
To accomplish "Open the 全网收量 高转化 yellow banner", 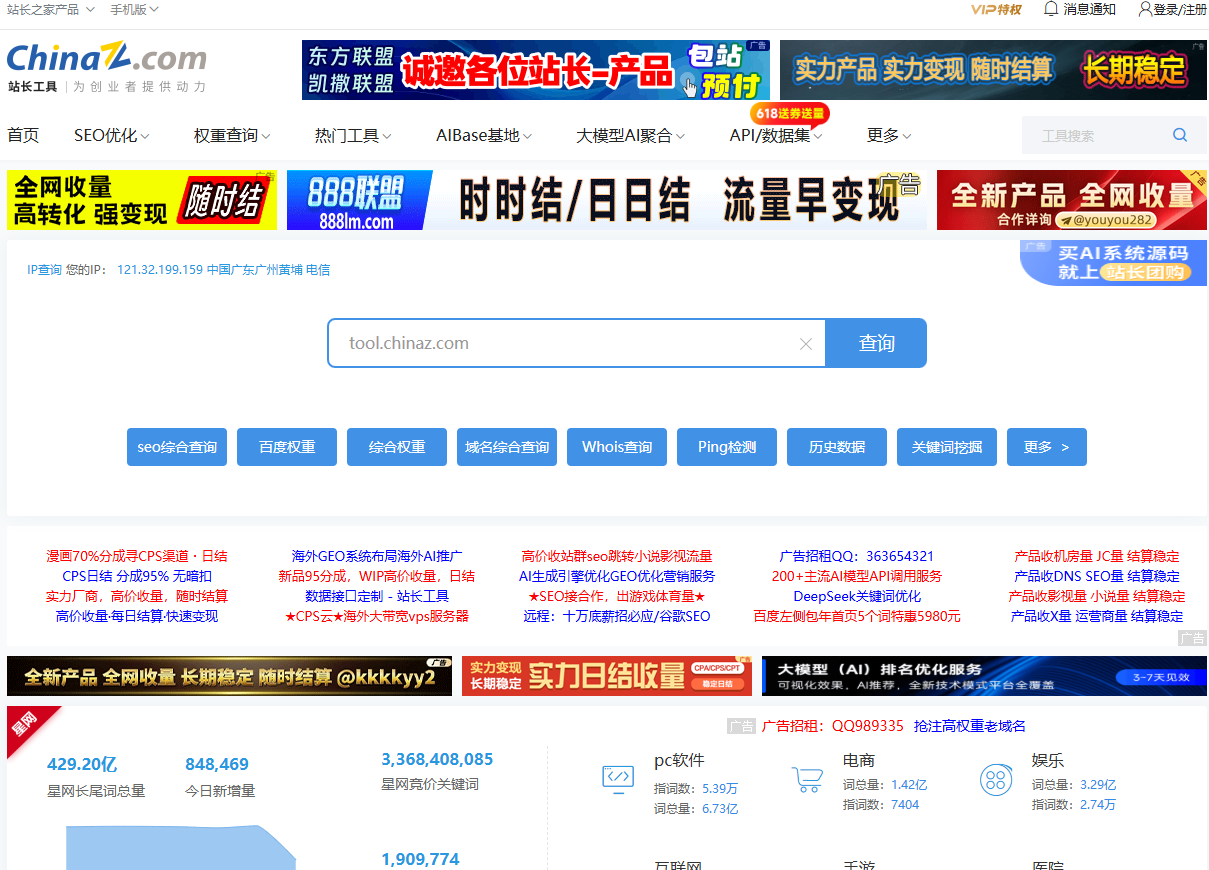I will click(x=142, y=200).
